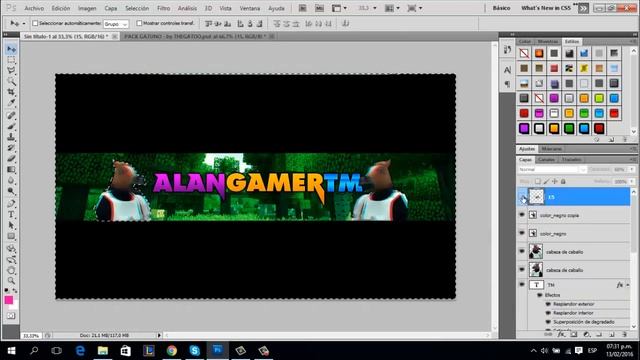Click fx add layer style button

click(561, 334)
